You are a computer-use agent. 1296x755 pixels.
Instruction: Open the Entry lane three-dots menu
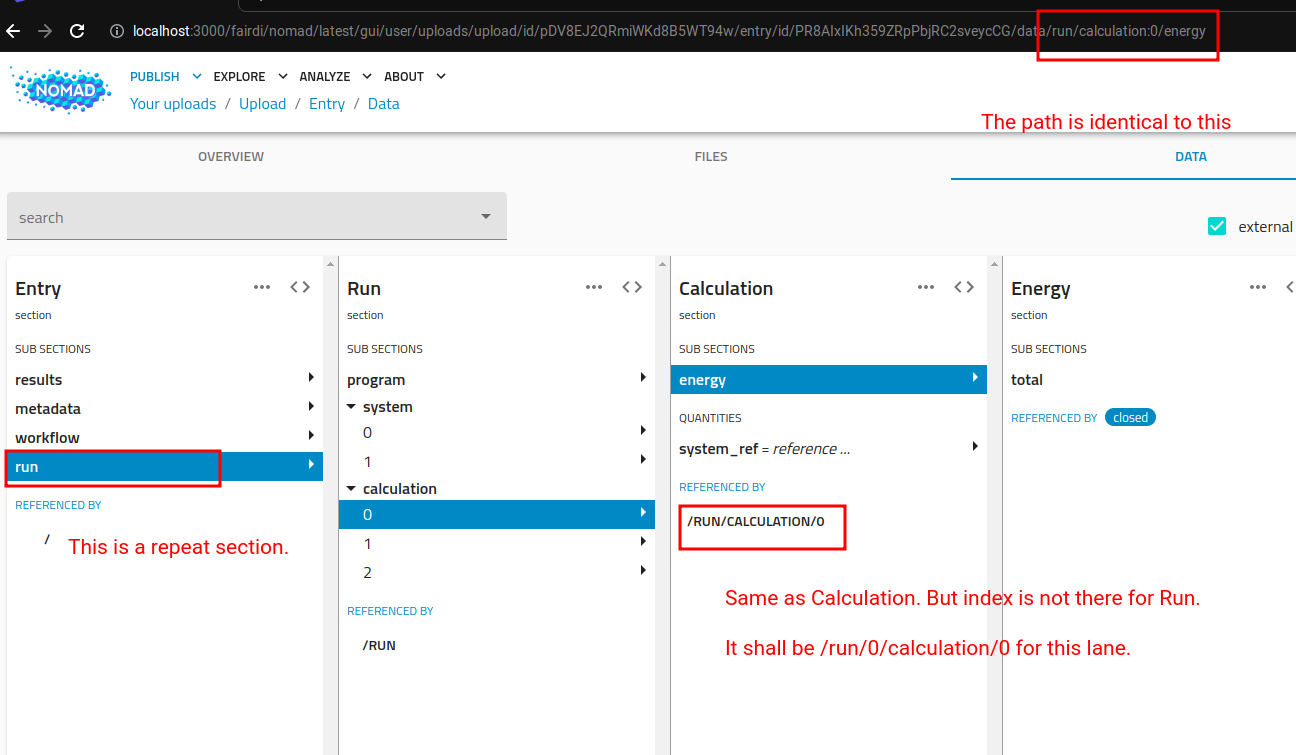(x=262, y=287)
